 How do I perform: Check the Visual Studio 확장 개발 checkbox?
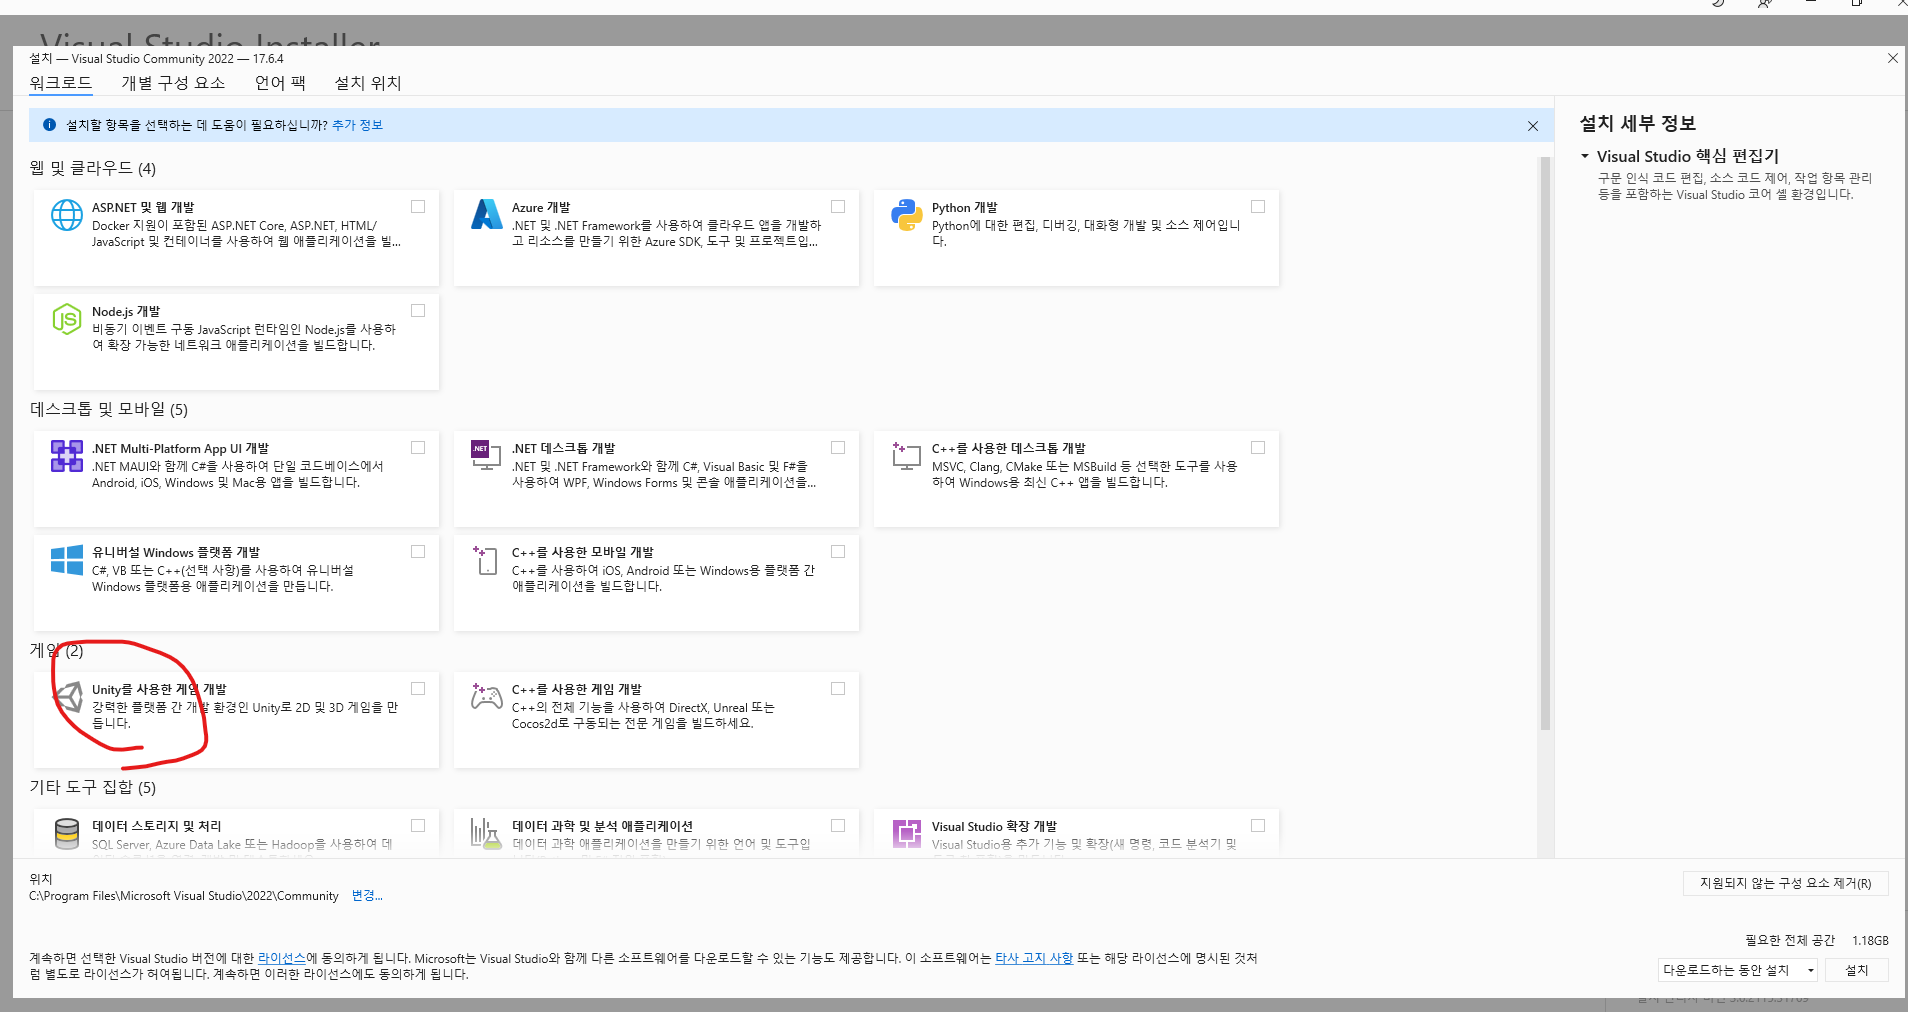pos(1258,826)
